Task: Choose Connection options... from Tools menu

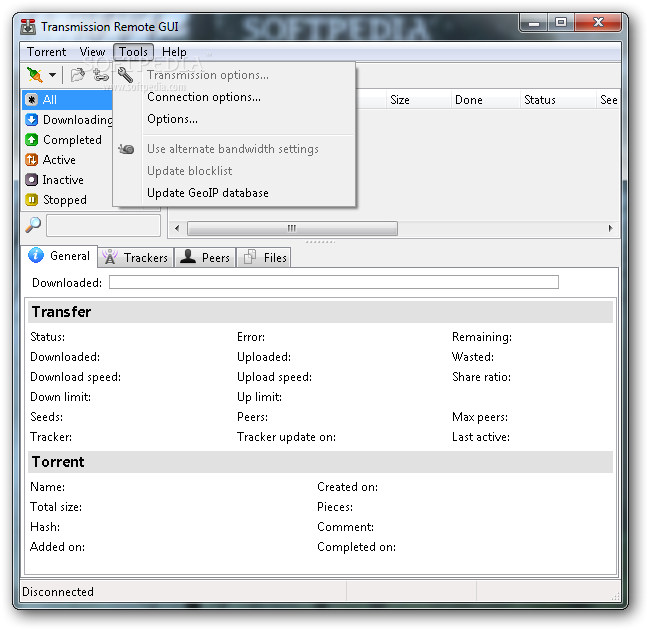Action: coord(234,97)
